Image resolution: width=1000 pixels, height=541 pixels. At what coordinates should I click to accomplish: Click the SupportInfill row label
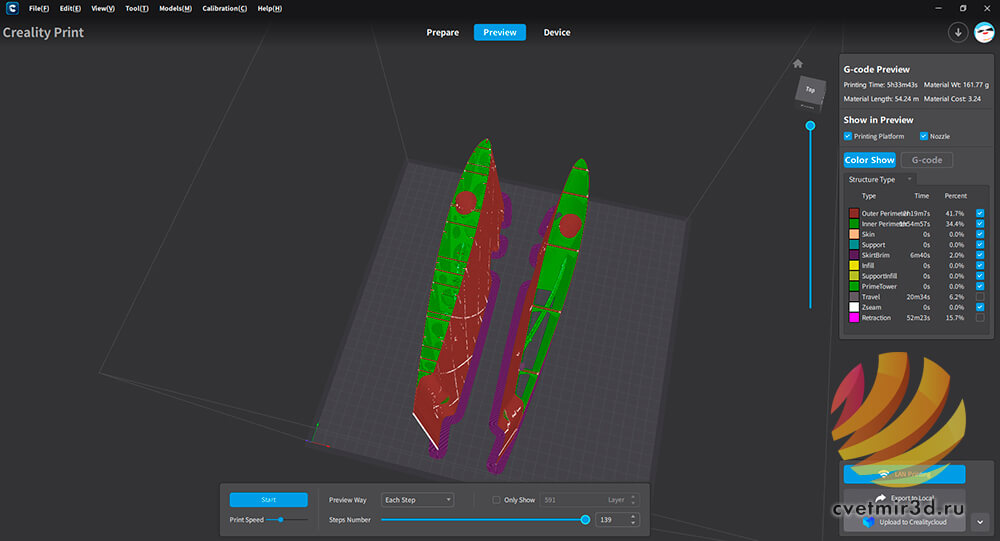pos(879,276)
